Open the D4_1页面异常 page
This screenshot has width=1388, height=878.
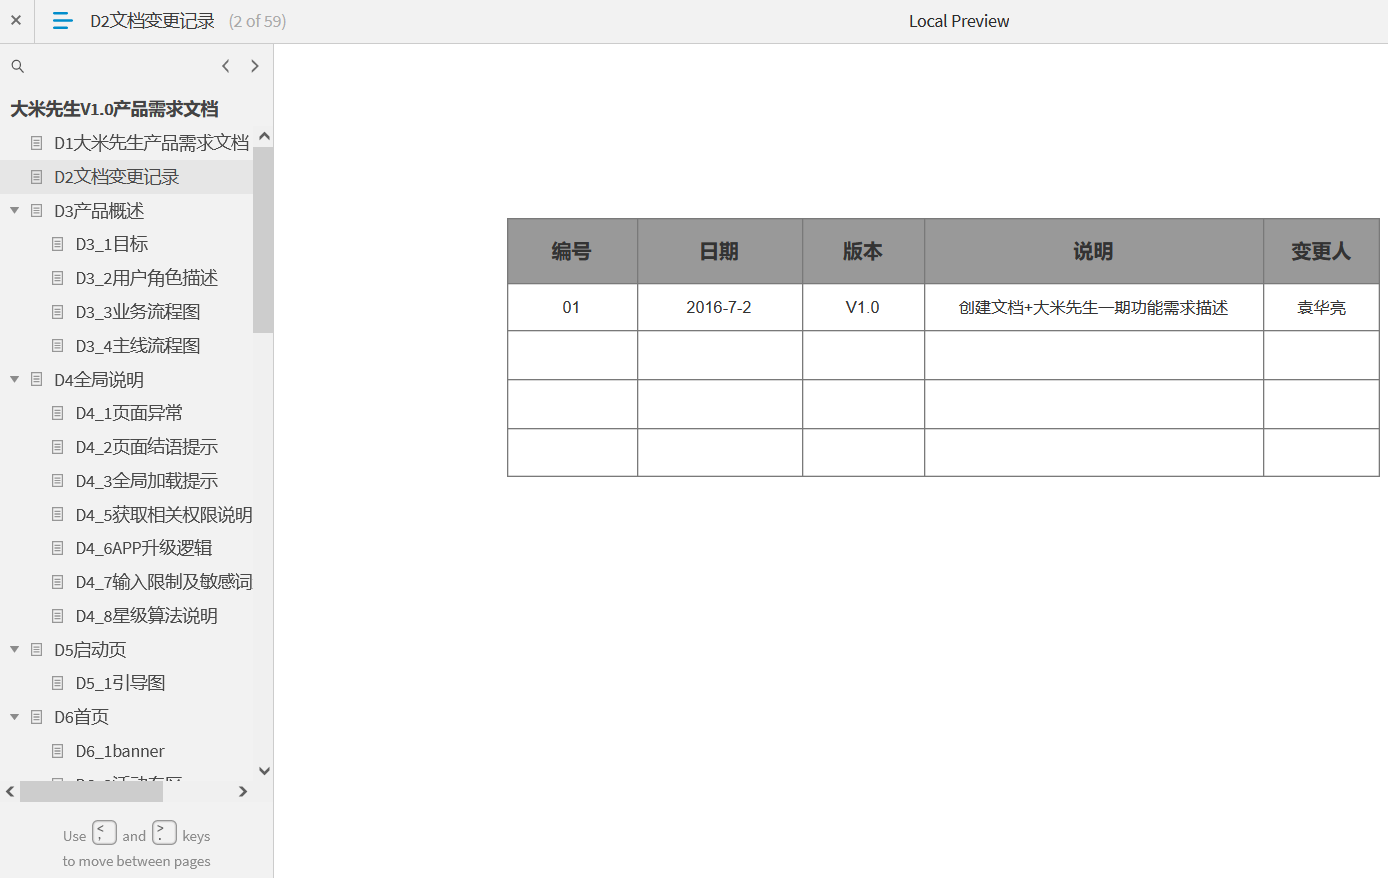pyautogui.click(x=129, y=413)
